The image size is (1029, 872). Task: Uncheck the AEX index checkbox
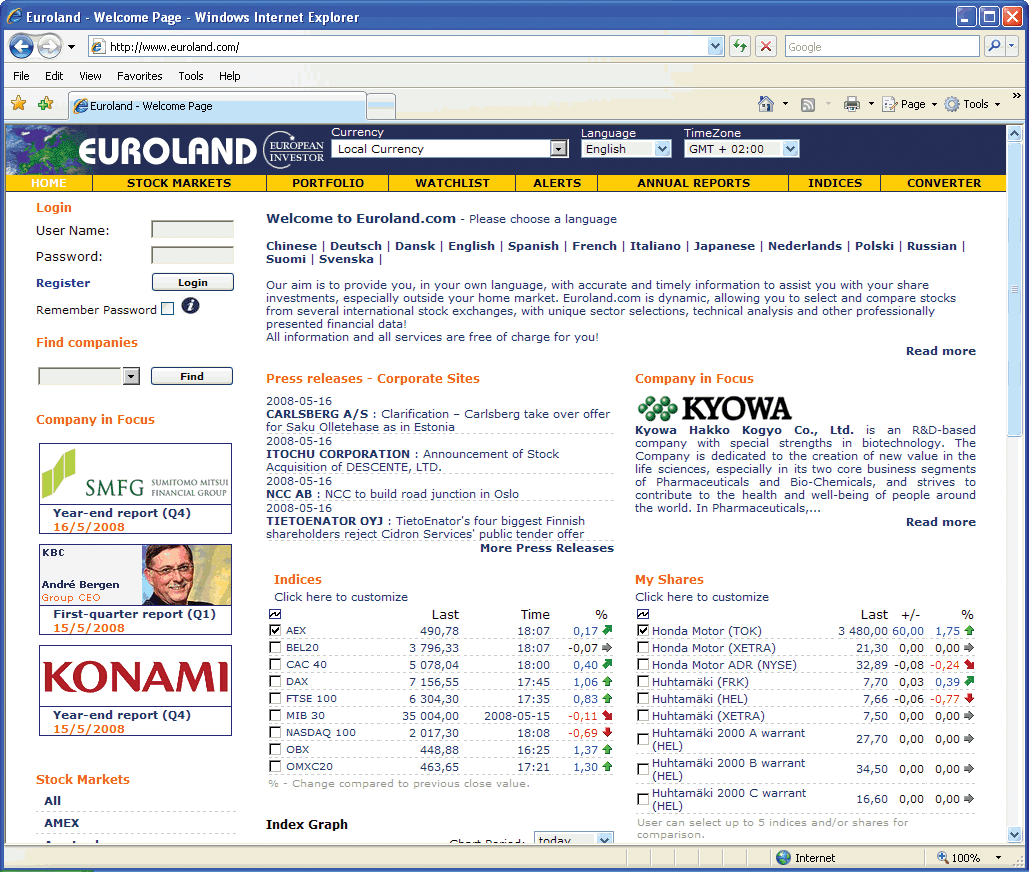point(275,631)
